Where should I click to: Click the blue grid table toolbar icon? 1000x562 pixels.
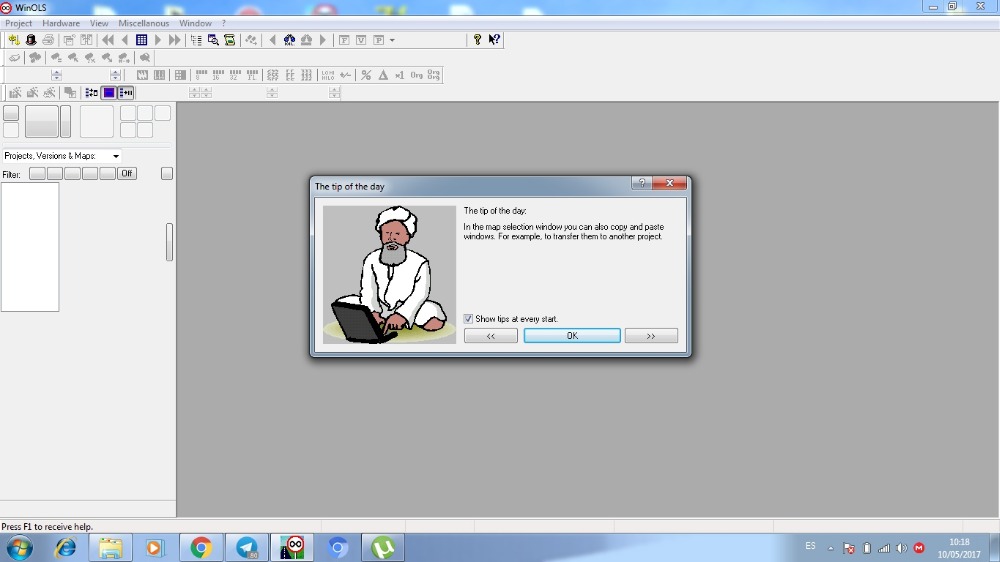click(x=141, y=40)
